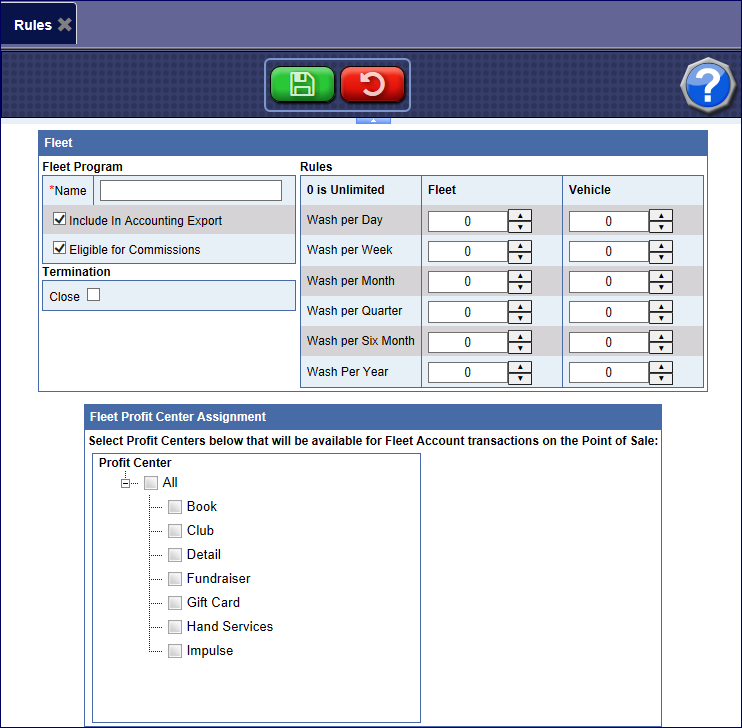Click the fleet program Name field
This screenshot has width=742, height=728.
pos(190,190)
